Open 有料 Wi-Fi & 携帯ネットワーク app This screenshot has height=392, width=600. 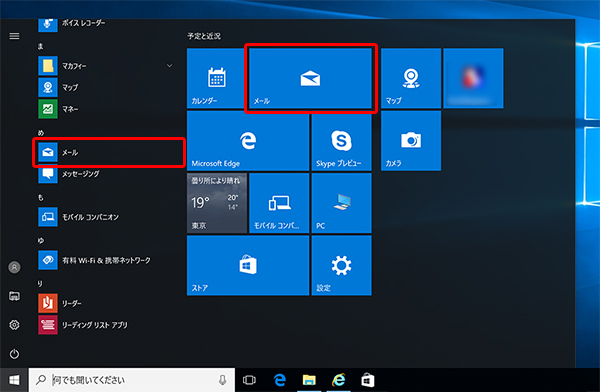pos(106,260)
